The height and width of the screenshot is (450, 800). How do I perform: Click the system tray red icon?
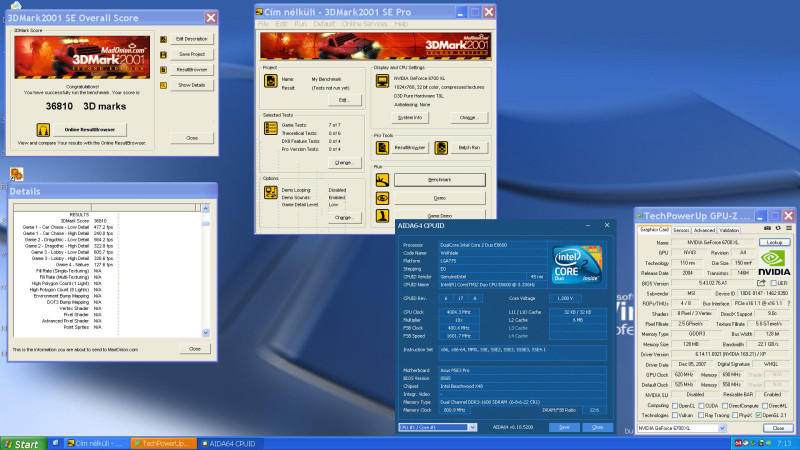pyautogui.click(x=738, y=443)
